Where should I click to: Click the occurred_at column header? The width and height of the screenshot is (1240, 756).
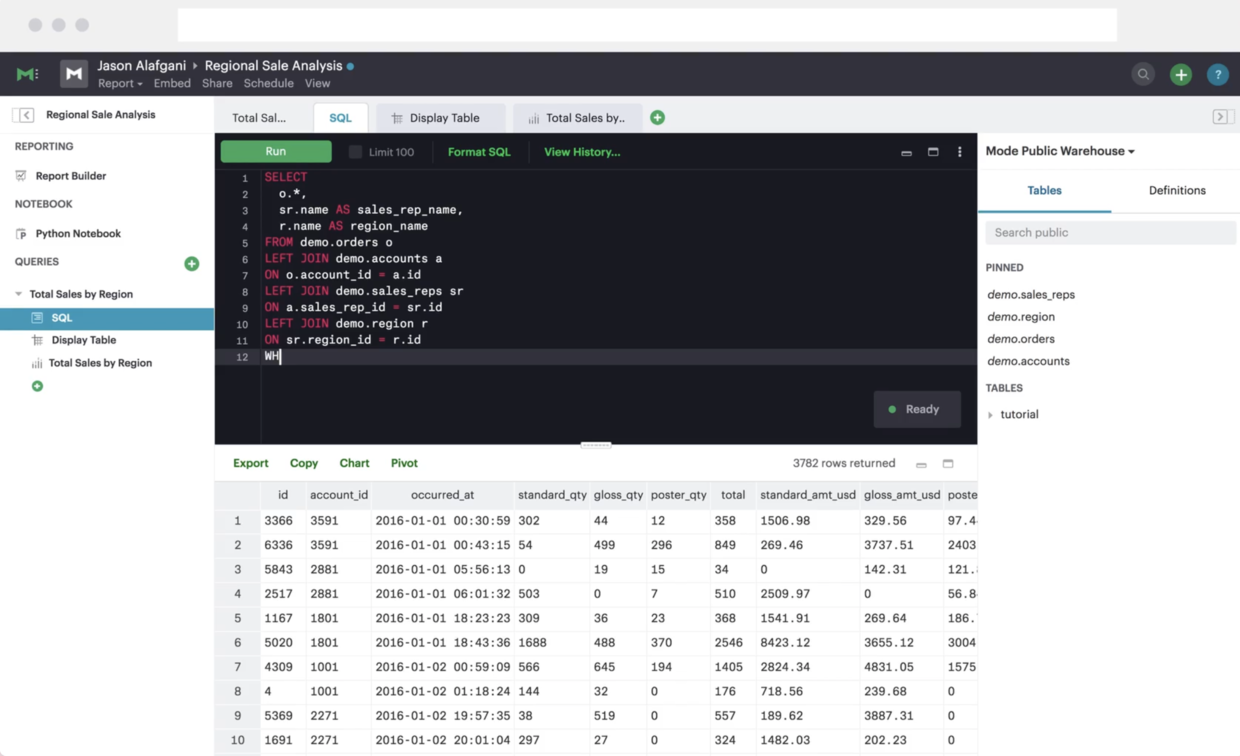pyautogui.click(x=442, y=495)
